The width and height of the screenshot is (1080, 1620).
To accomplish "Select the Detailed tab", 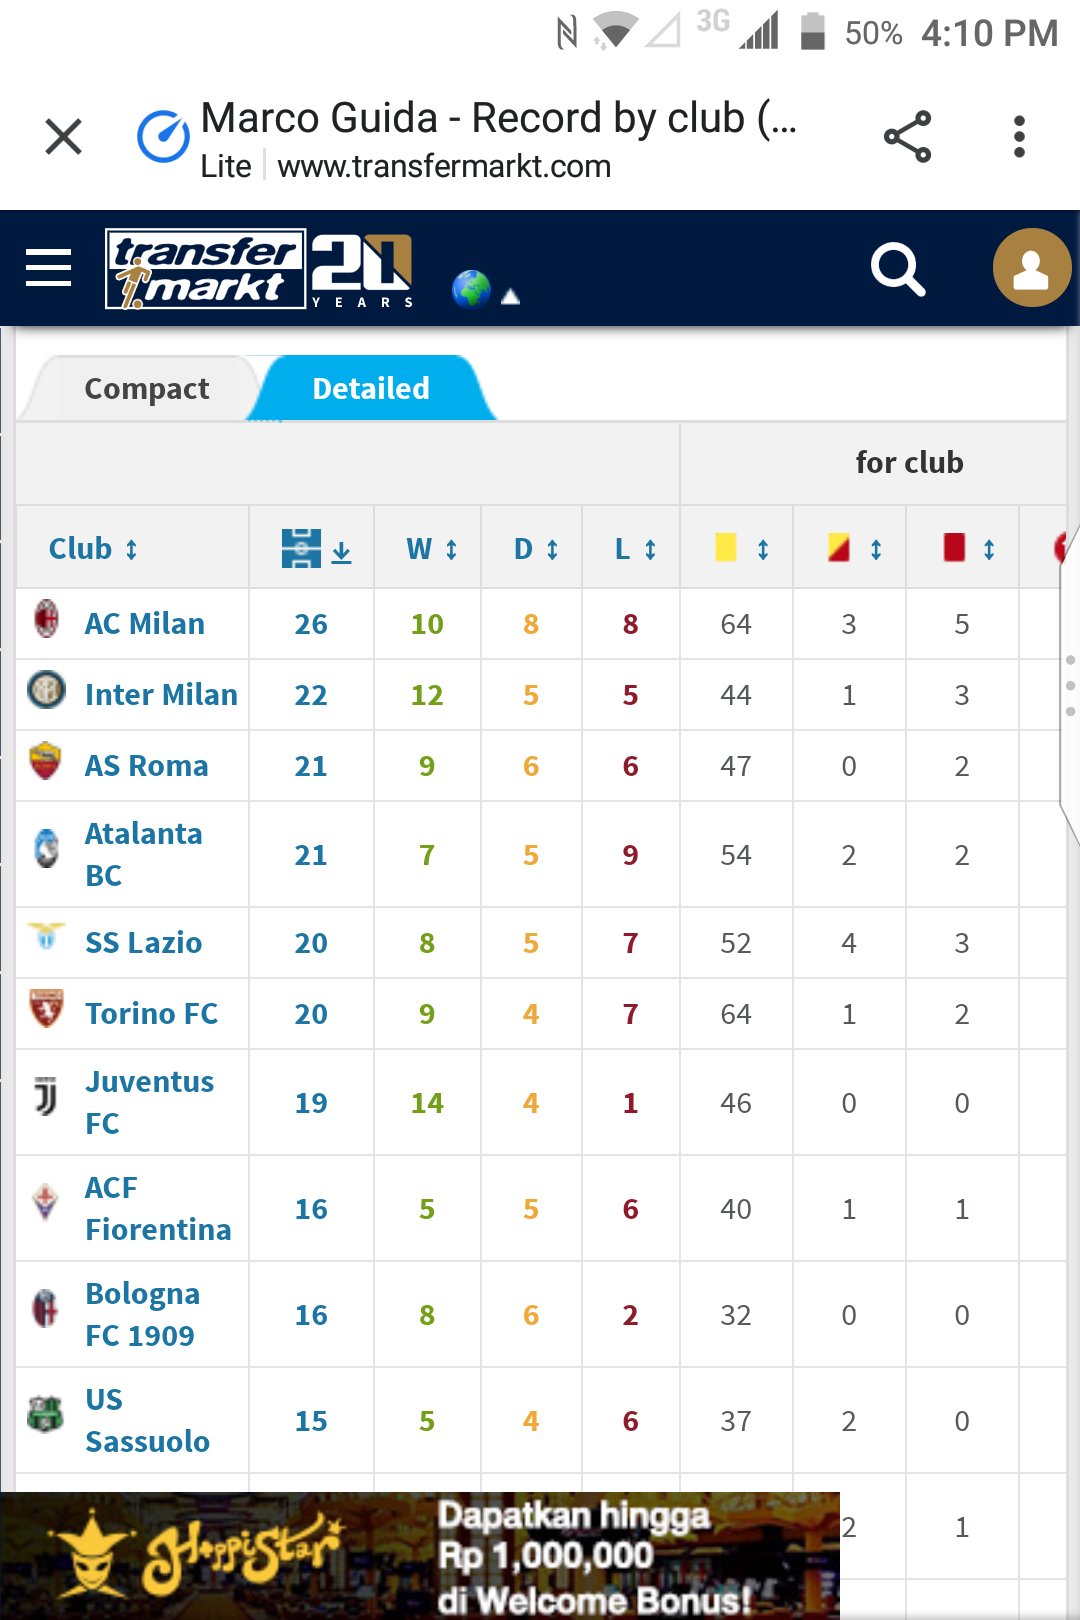I will [370, 388].
